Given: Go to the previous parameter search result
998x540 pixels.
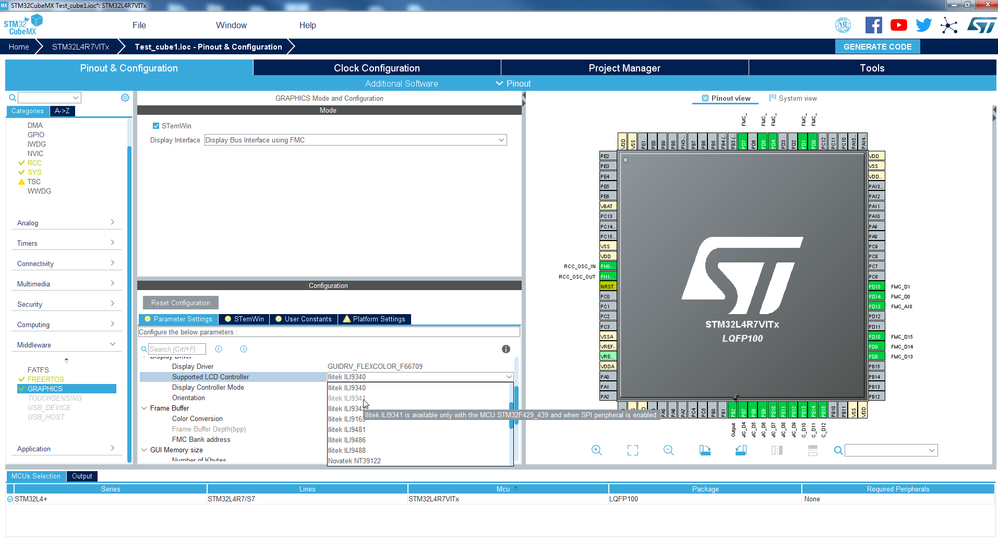Looking at the screenshot, I should pos(218,349).
